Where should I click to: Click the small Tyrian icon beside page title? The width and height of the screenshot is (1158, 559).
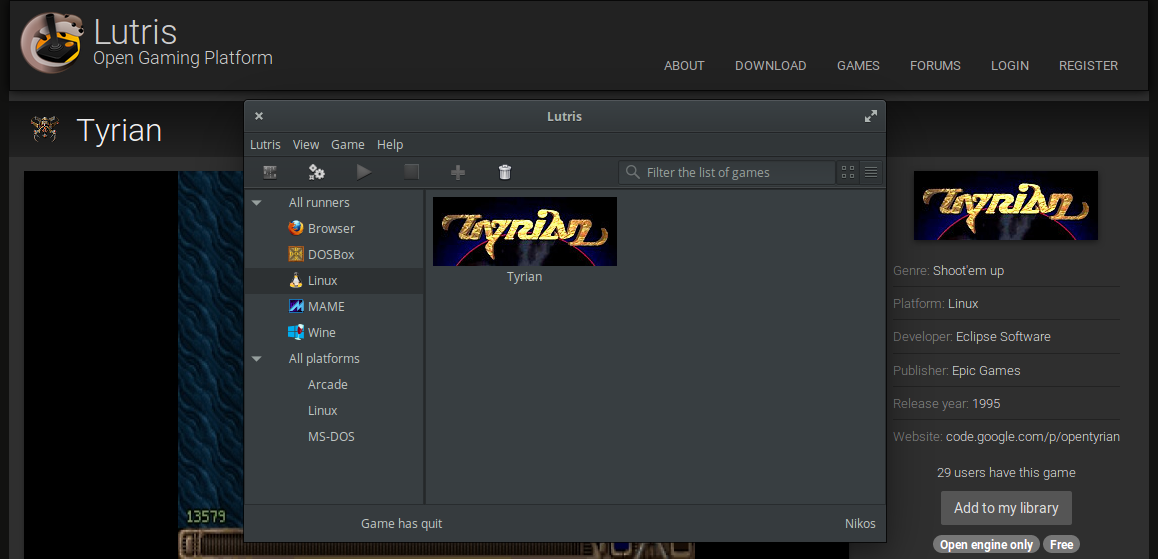pyautogui.click(x=44, y=129)
